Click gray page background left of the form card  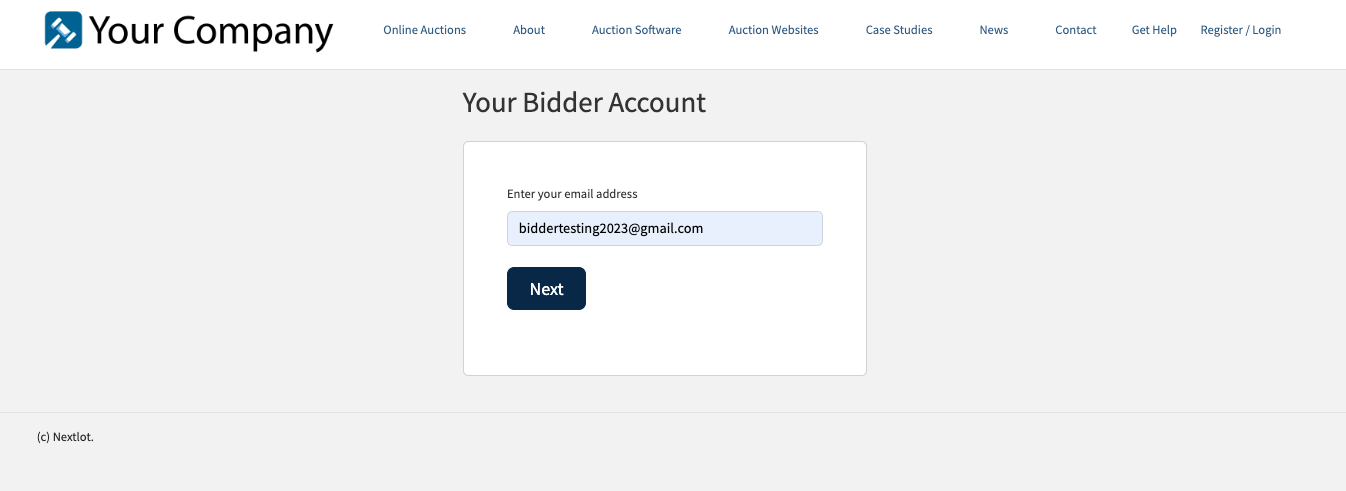pos(230,260)
